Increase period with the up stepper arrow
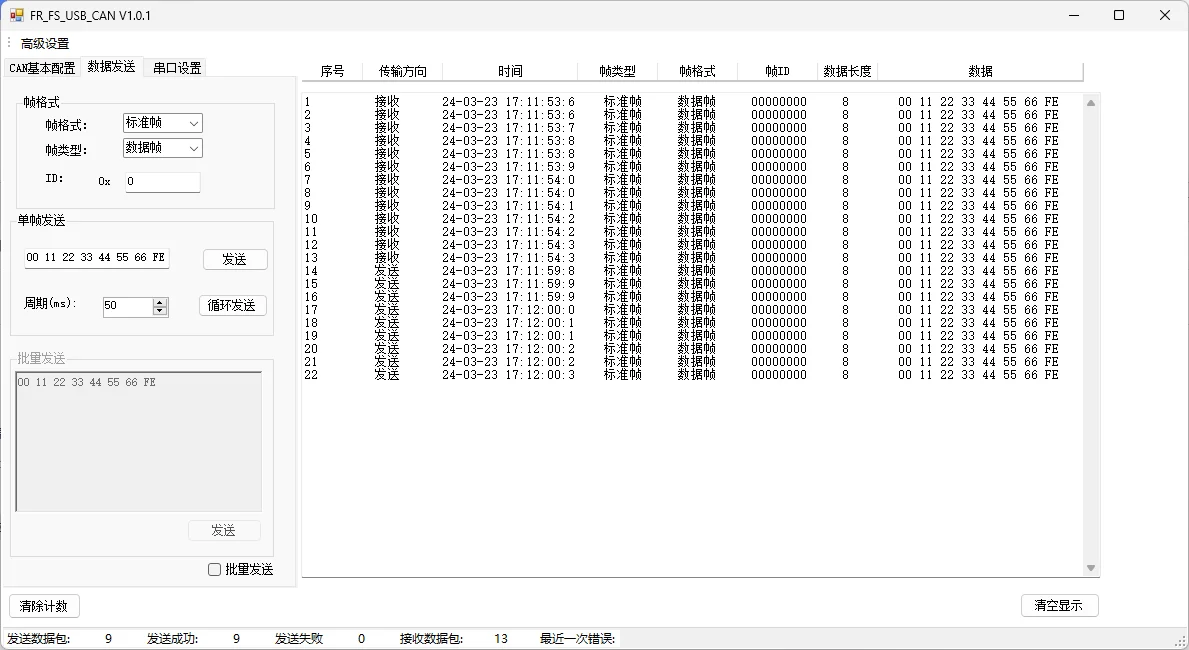This screenshot has height=650, width=1189. pos(159,303)
